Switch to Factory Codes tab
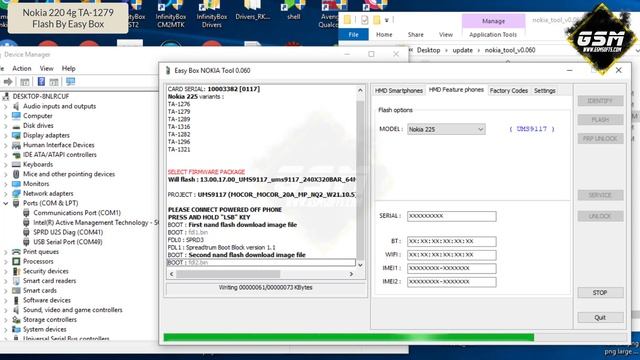This screenshot has width=640, height=360. [509, 91]
